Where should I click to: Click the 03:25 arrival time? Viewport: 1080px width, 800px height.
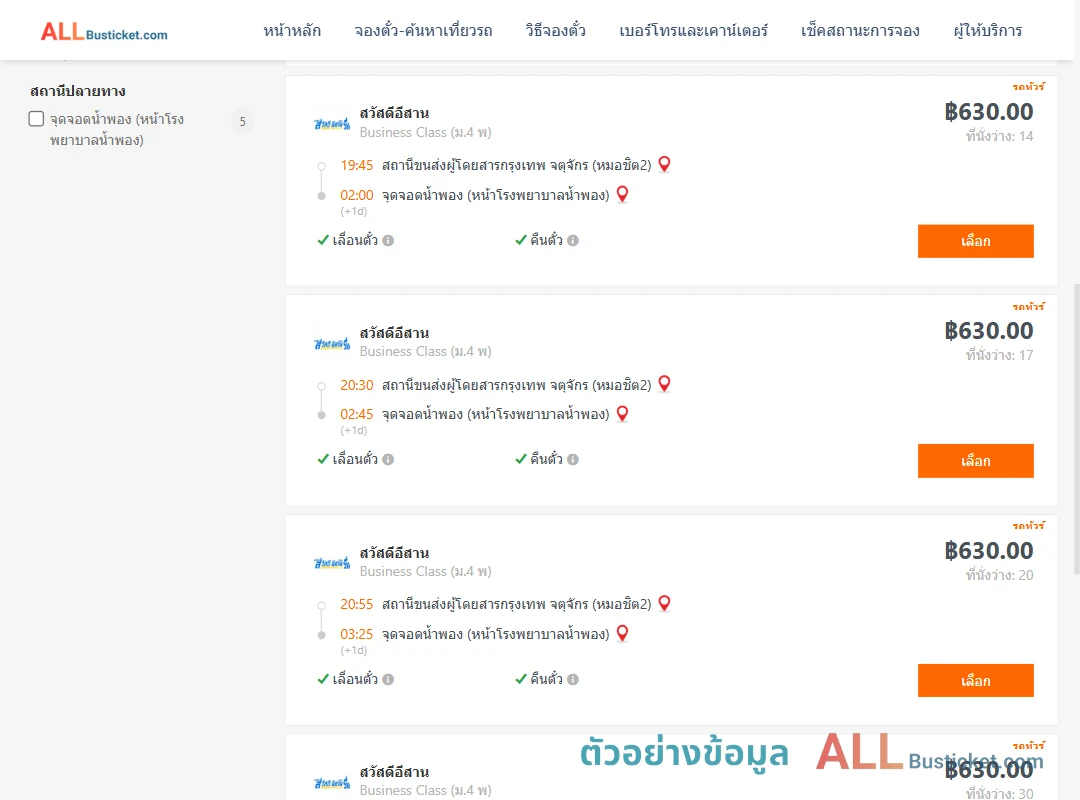(356, 634)
